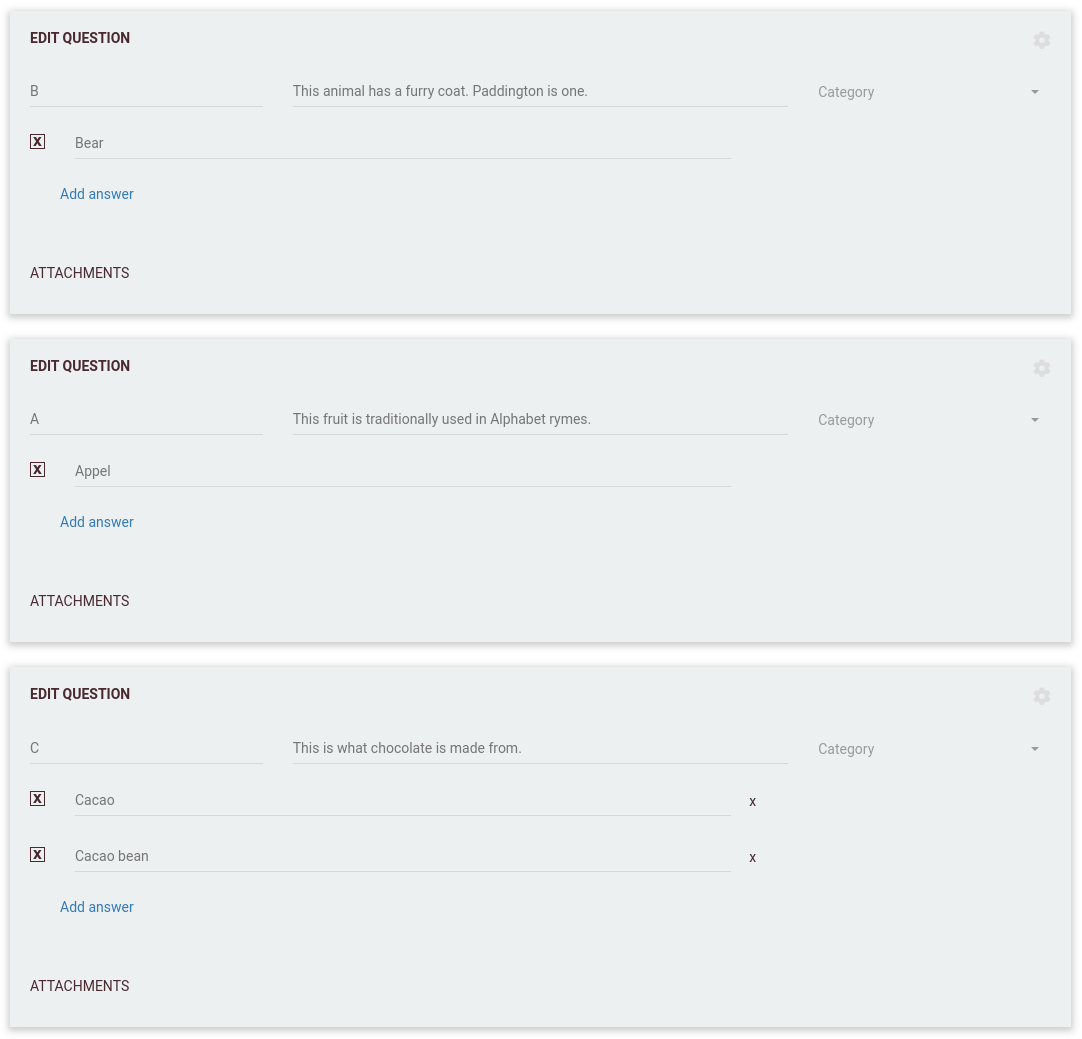Open settings gear for Appel question
This screenshot has height=1039, width=1082.
point(1042,368)
